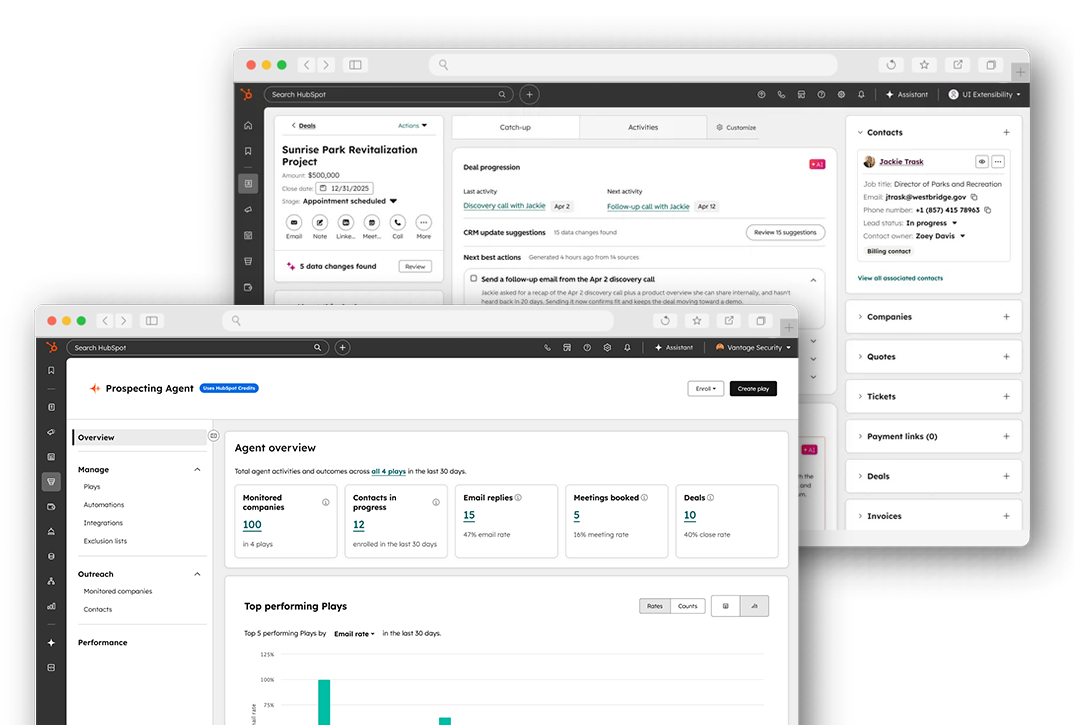Open Plays under Manage
Image resolution: width=1074 pixels, height=725 pixels.
92,487
